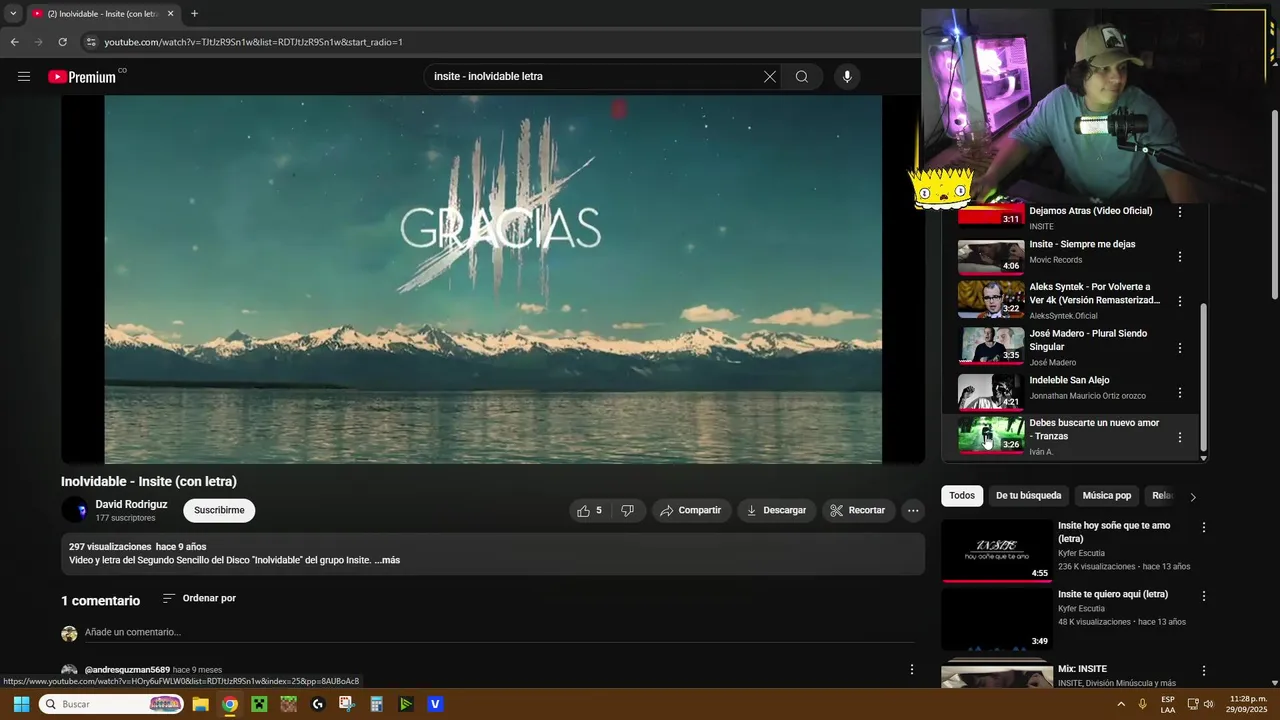
Task: Run the search with the magnifier button
Action: [x=802, y=76]
